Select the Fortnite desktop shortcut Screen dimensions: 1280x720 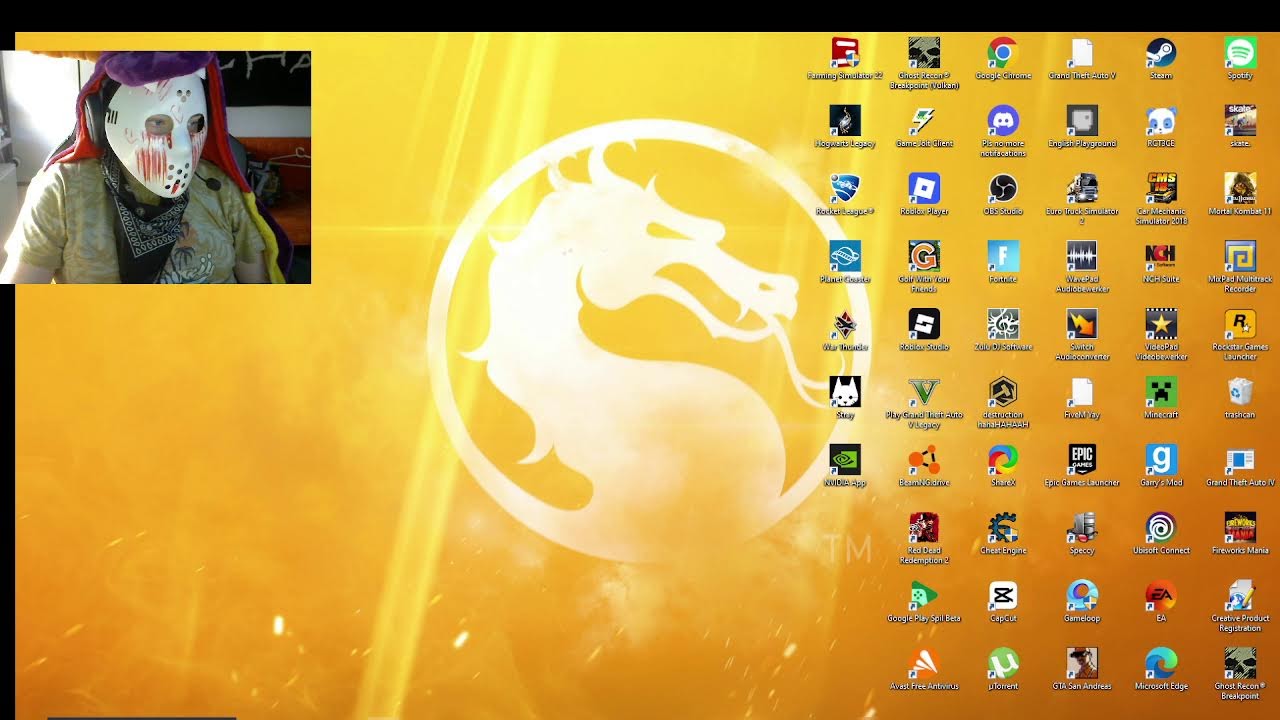1003,256
